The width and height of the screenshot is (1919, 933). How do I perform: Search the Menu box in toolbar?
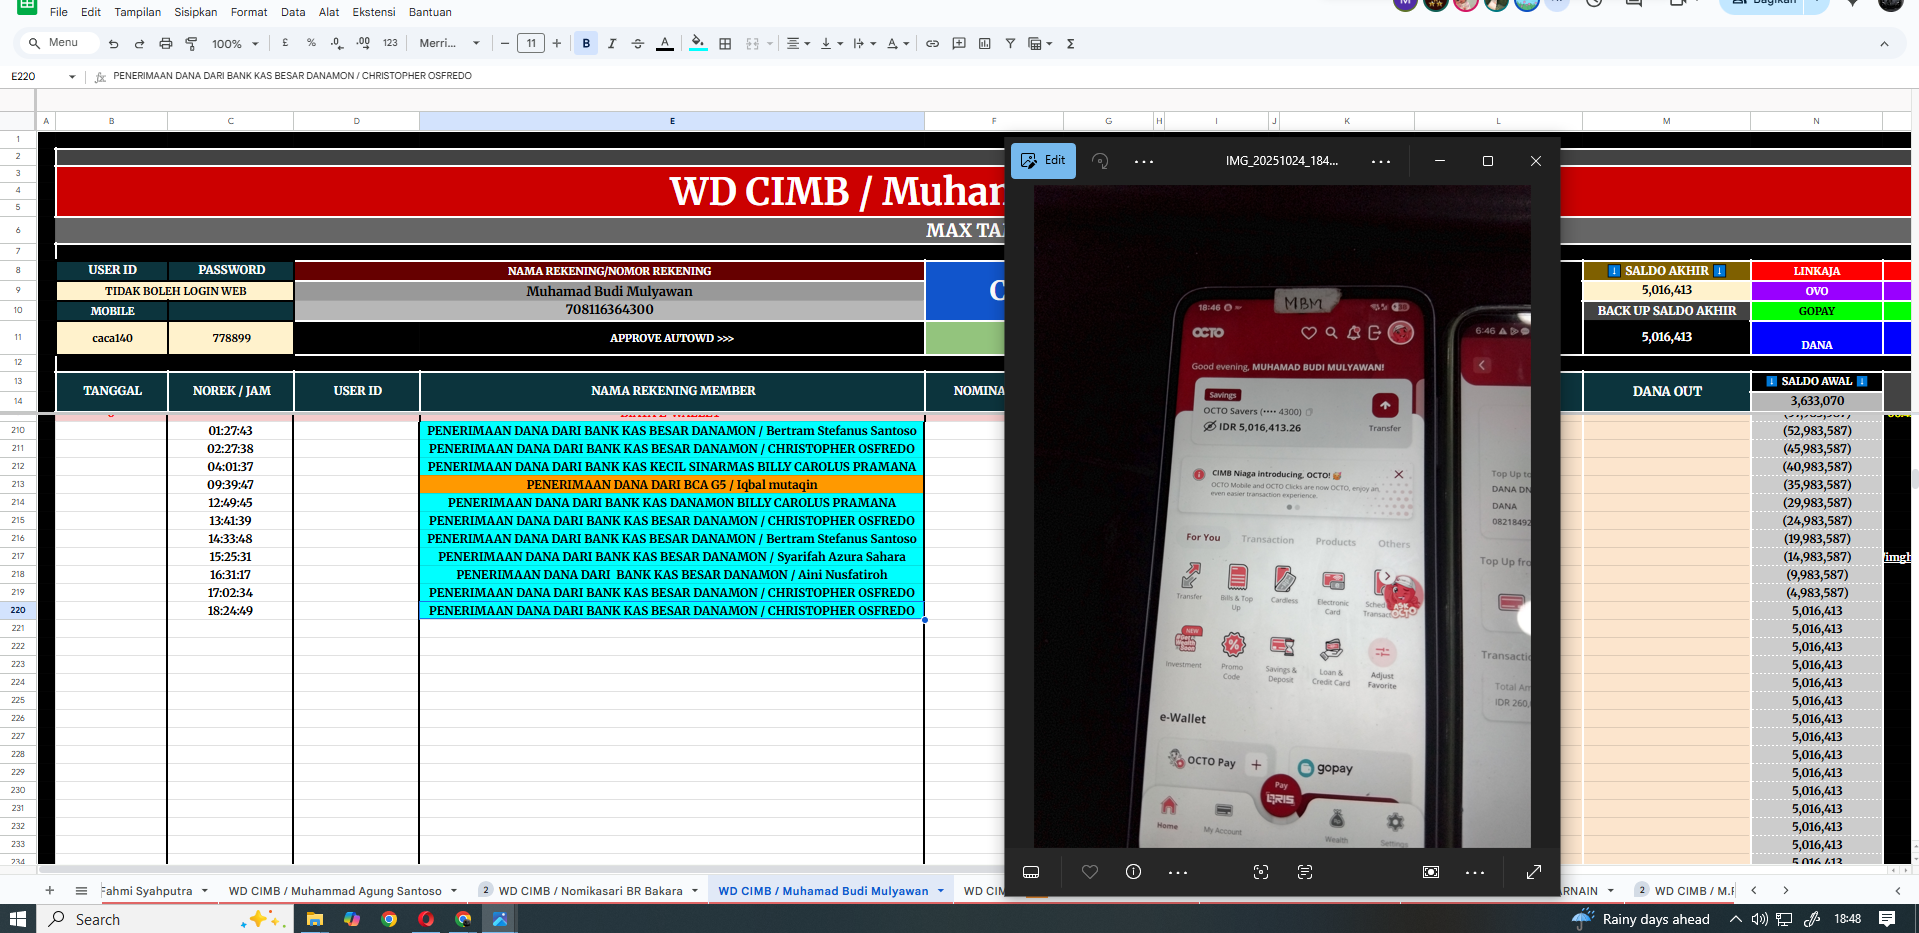[x=60, y=43]
